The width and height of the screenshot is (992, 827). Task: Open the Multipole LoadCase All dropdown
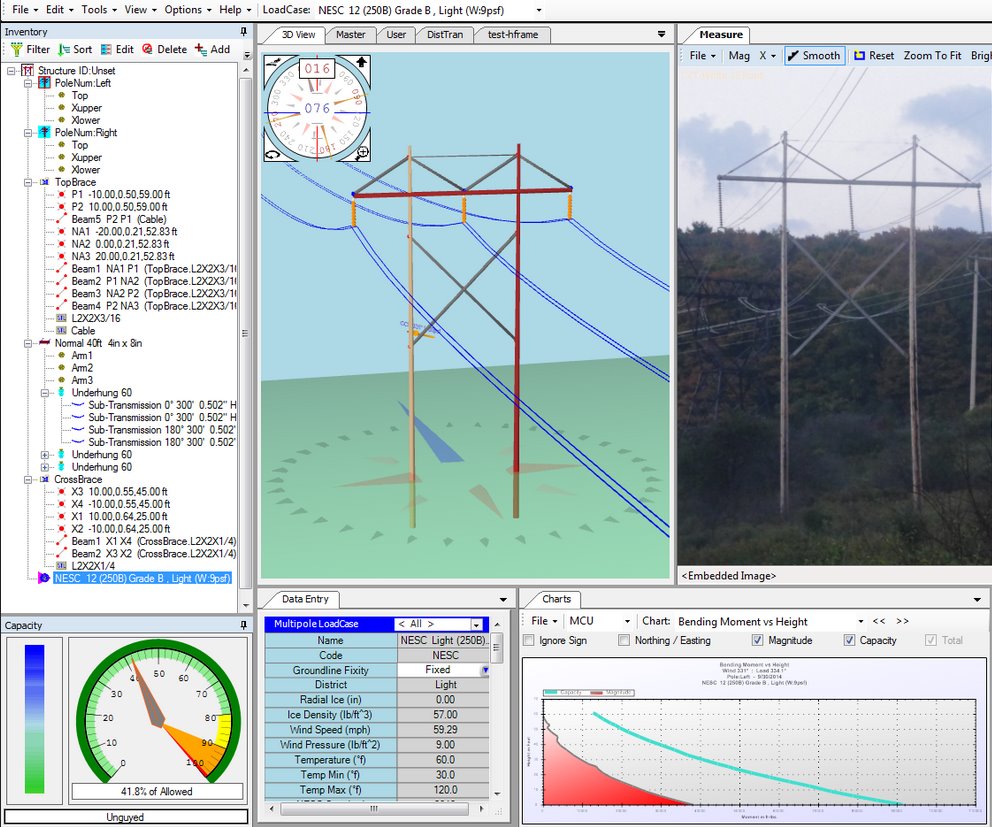[476, 624]
